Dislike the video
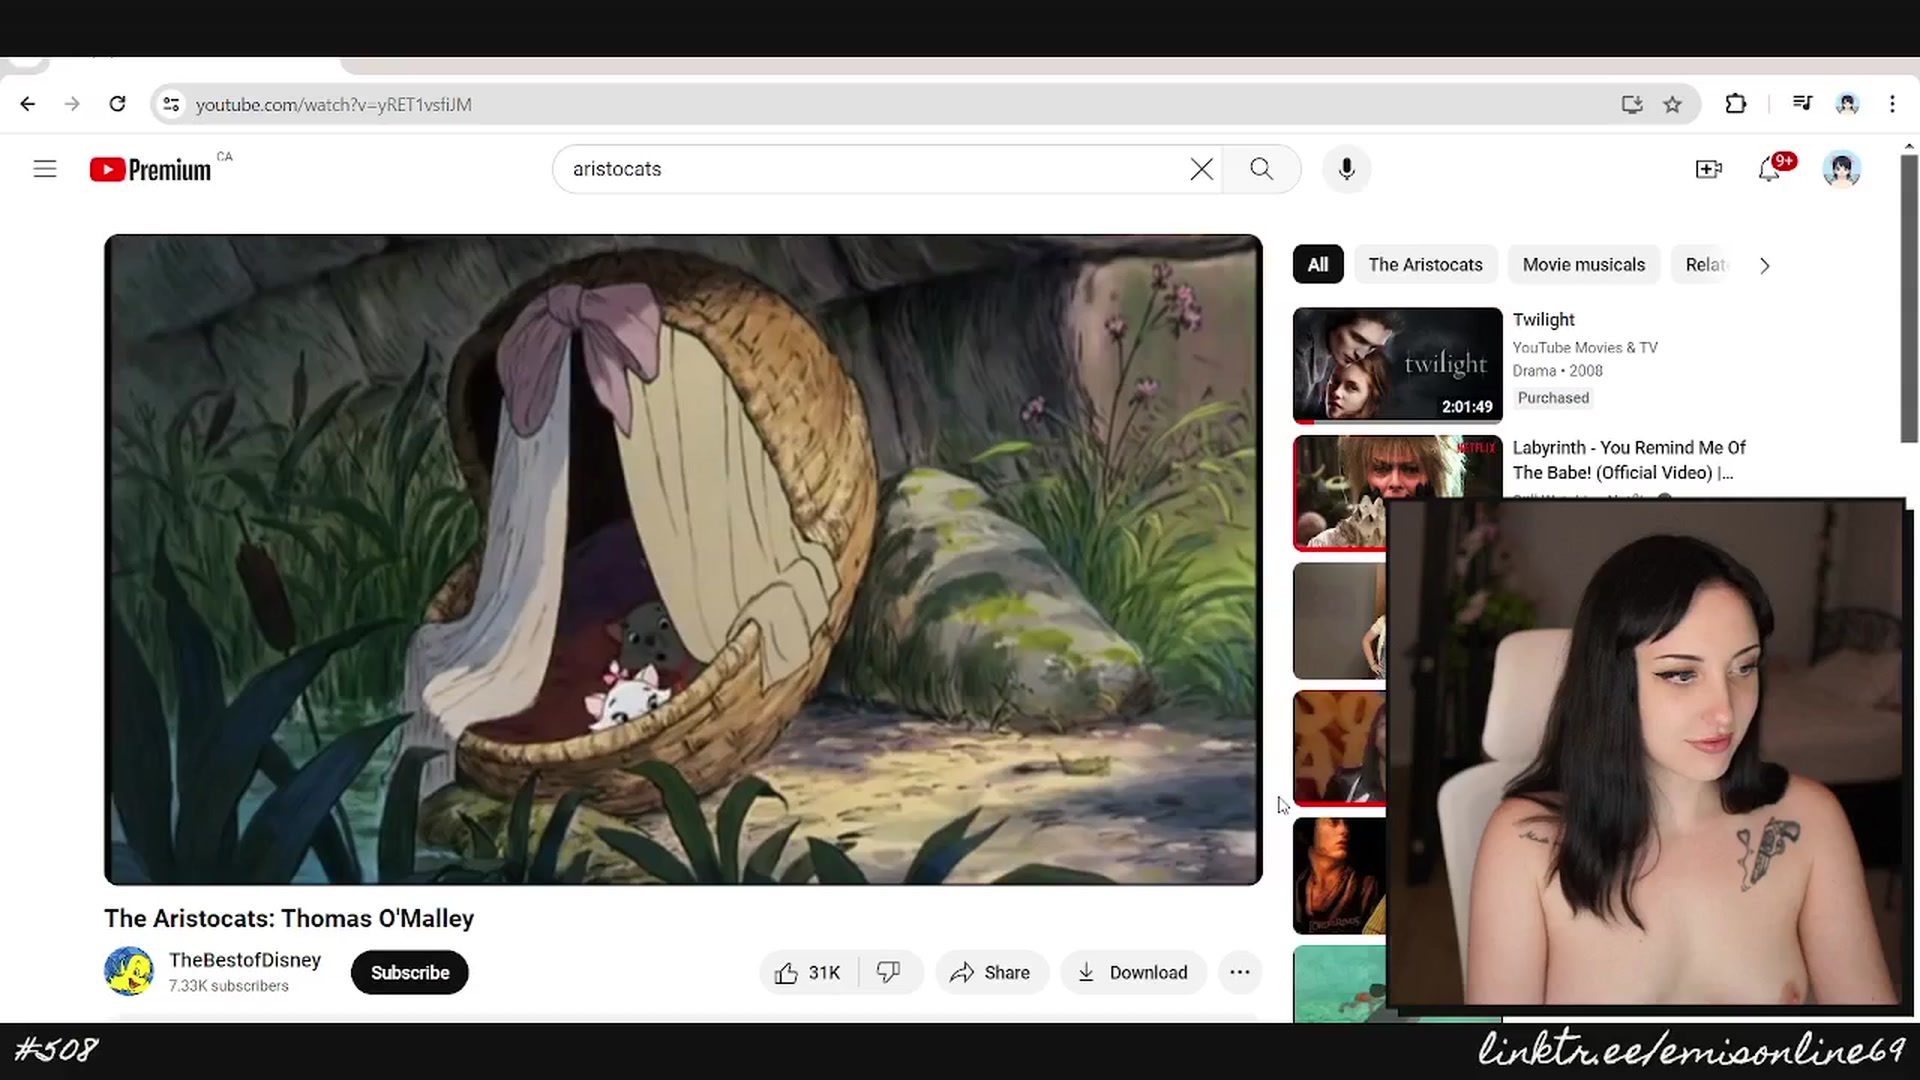The height and width of the screenshot is (1080, 1920). (889, 973)
